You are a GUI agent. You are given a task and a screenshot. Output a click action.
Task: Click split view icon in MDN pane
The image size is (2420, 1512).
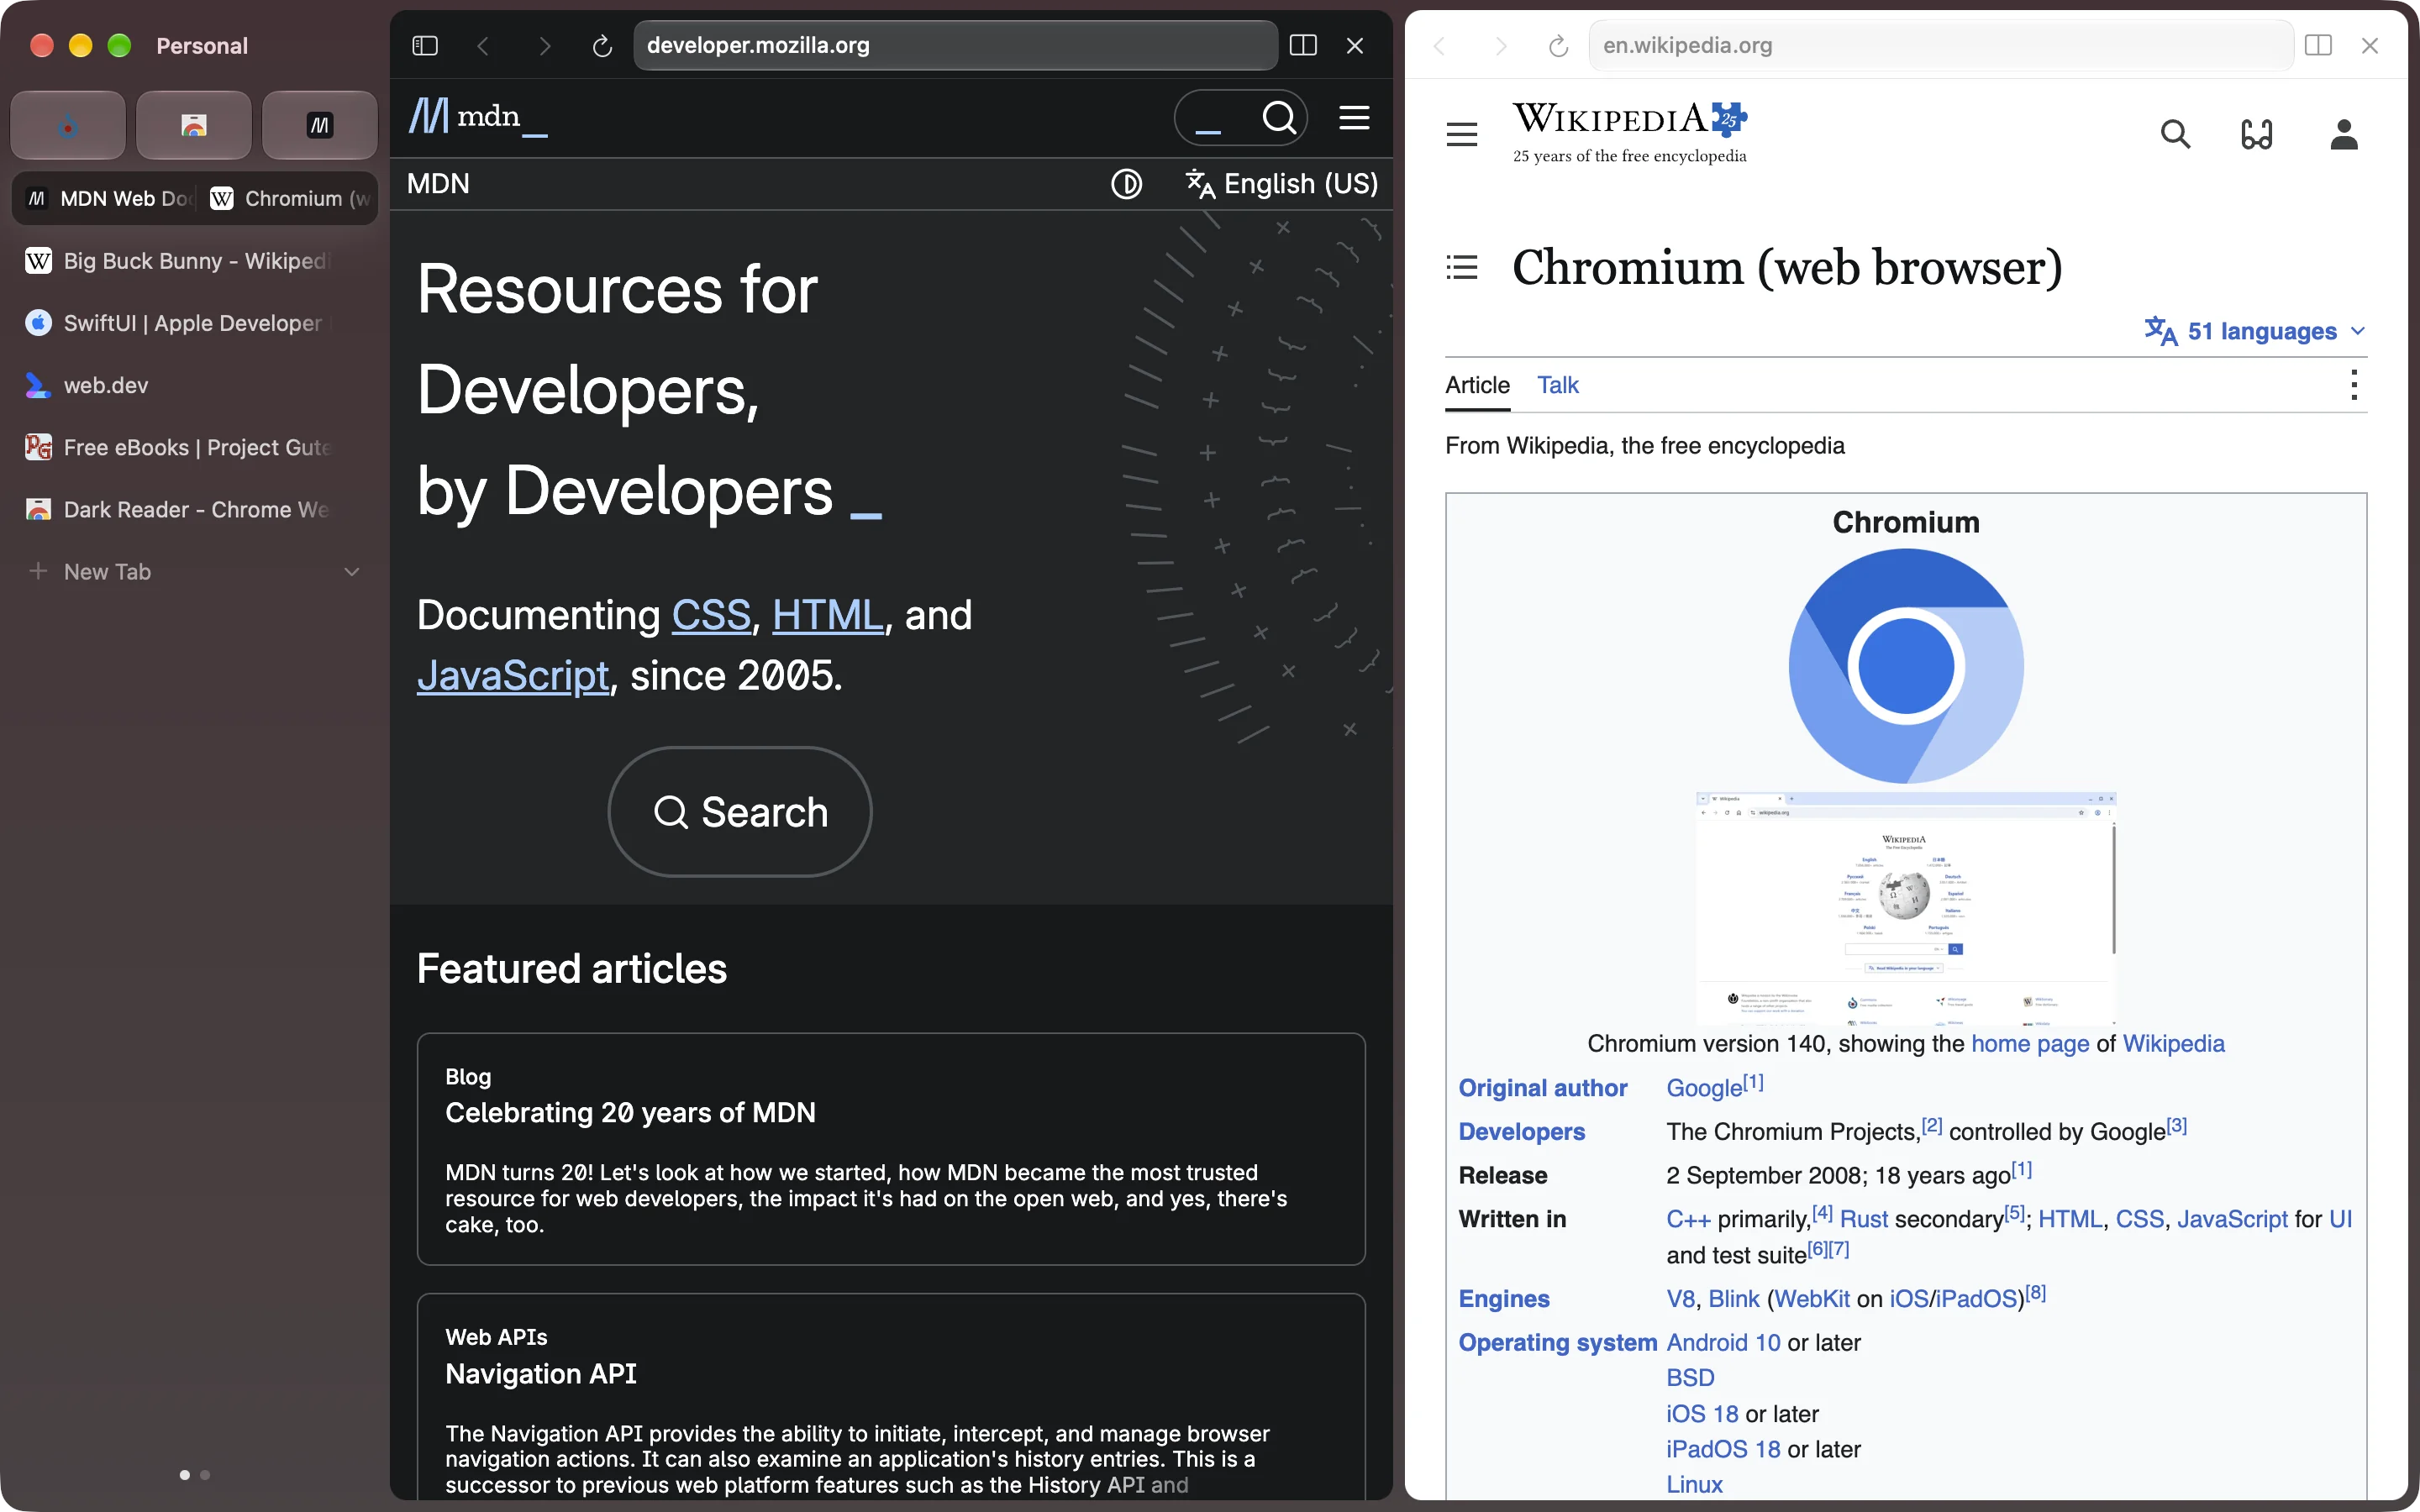(x=1303, y=46)
